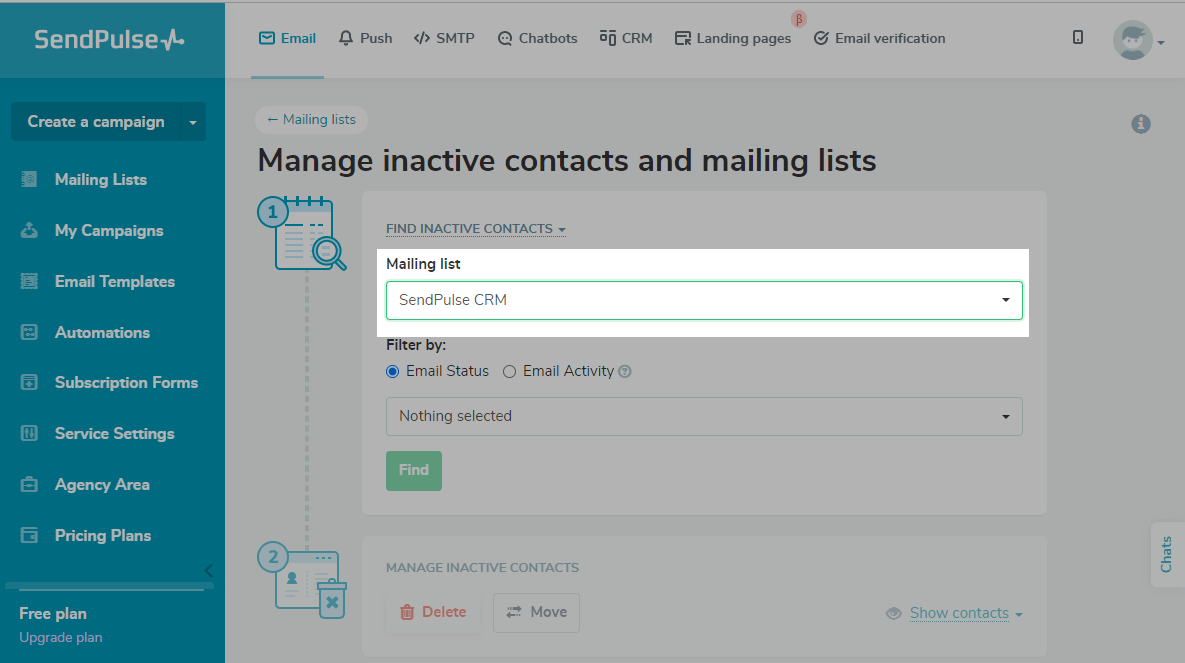Click the info icon near page title

(1141, 124)
